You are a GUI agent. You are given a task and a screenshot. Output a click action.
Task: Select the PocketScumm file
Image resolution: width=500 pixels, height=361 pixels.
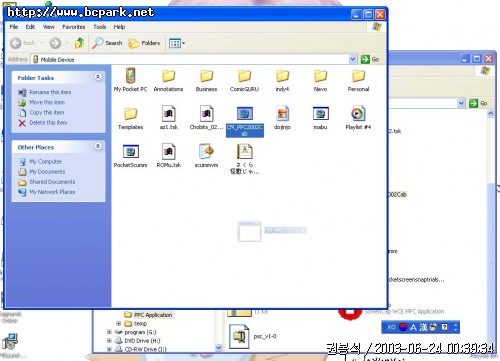click(130, 156)
